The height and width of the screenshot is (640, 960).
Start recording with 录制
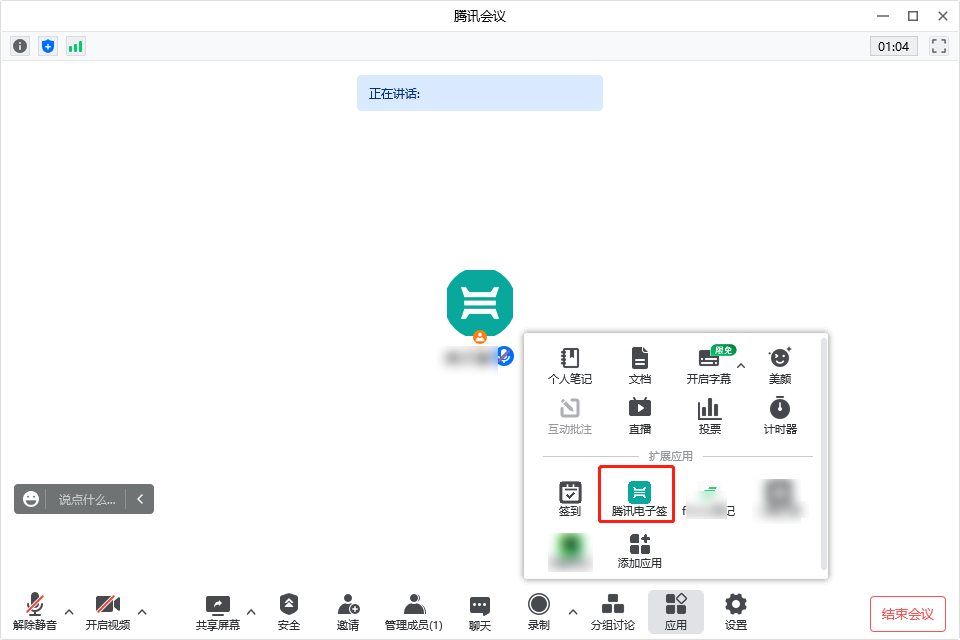[539, 611]
